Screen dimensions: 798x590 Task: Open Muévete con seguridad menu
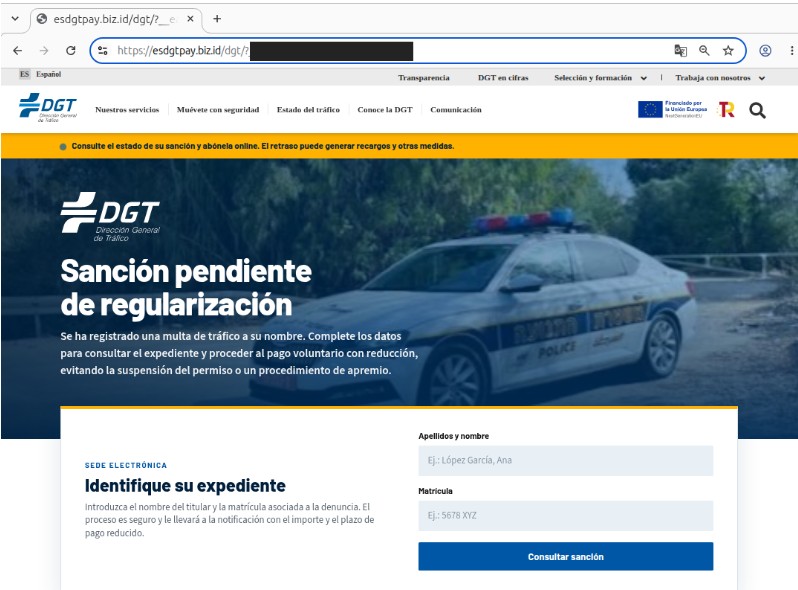pyautogui.click(x=218, y=109)
